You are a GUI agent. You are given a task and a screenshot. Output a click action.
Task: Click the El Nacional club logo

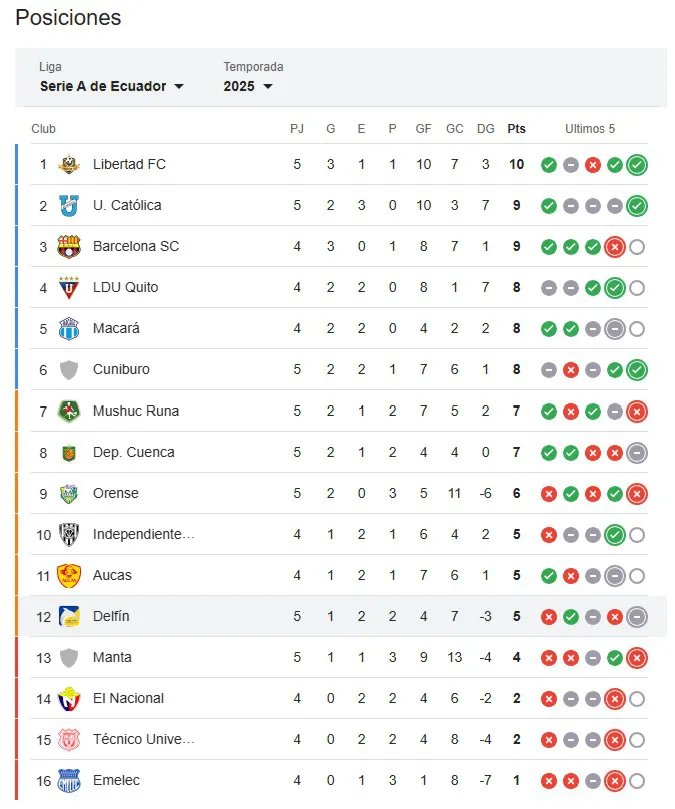69,698
